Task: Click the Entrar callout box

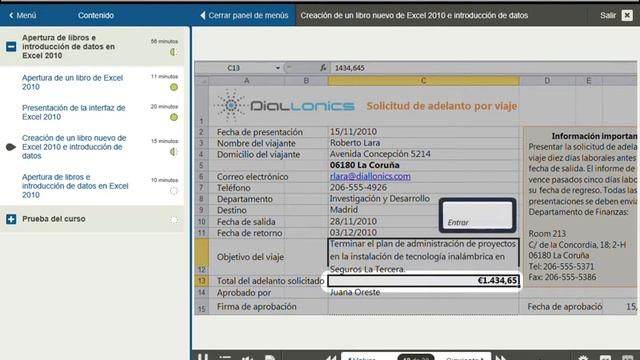Action: pyautogui.click(x=477, y=215)
